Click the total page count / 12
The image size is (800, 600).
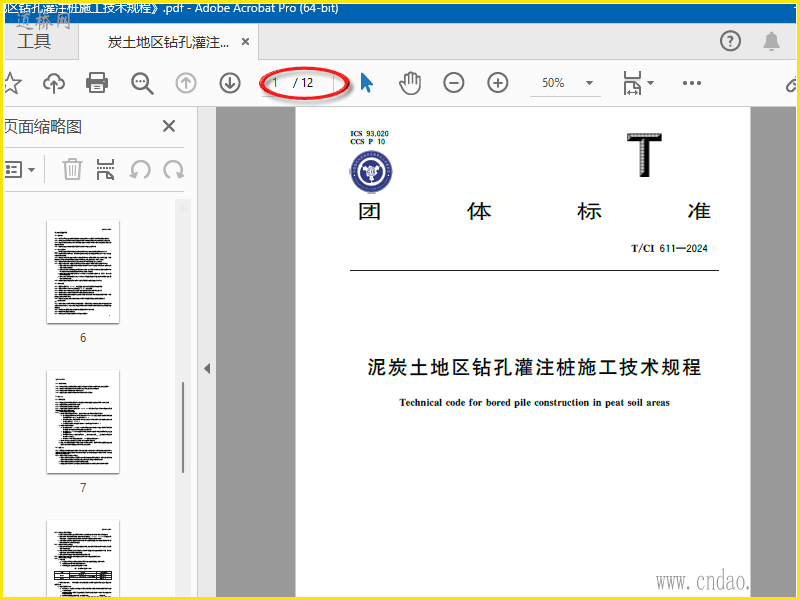[303, 83]
